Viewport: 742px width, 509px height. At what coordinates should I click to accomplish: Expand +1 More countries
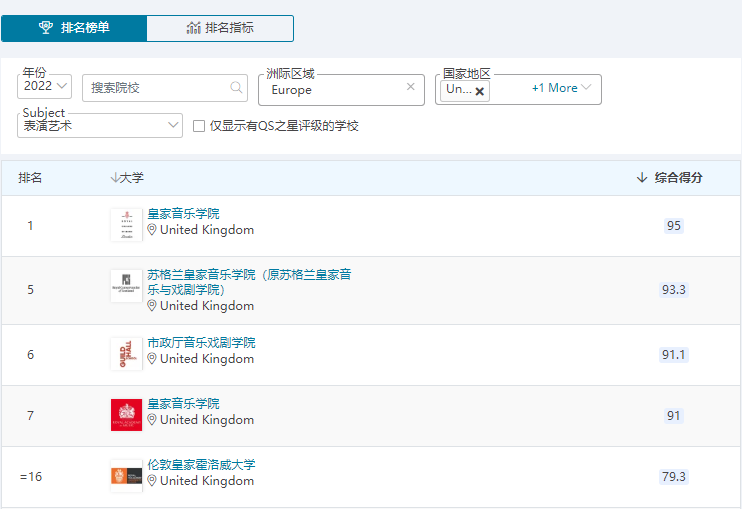[561, 88]
